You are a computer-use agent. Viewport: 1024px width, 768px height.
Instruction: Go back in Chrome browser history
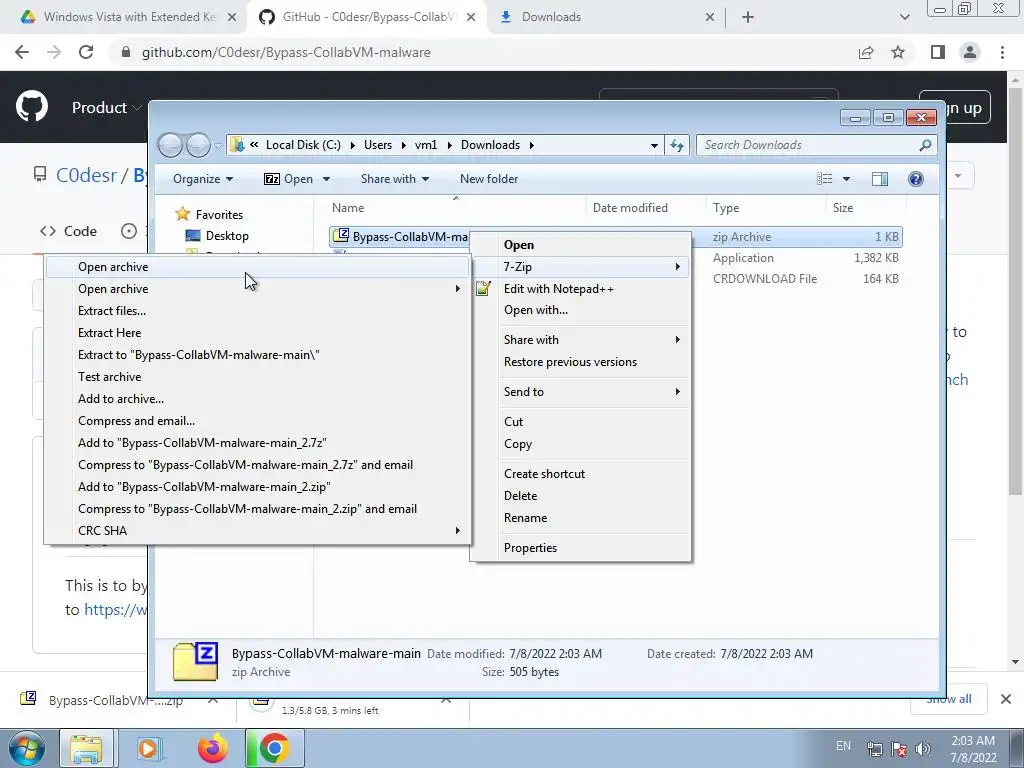pos(22,52)
